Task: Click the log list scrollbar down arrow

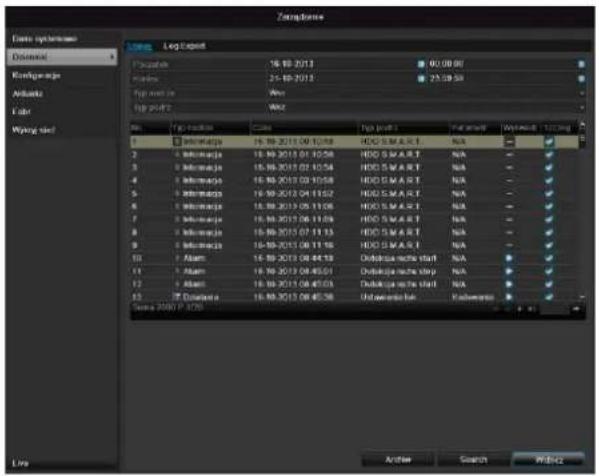Action: pyautogui.click(x=582, y=297)
